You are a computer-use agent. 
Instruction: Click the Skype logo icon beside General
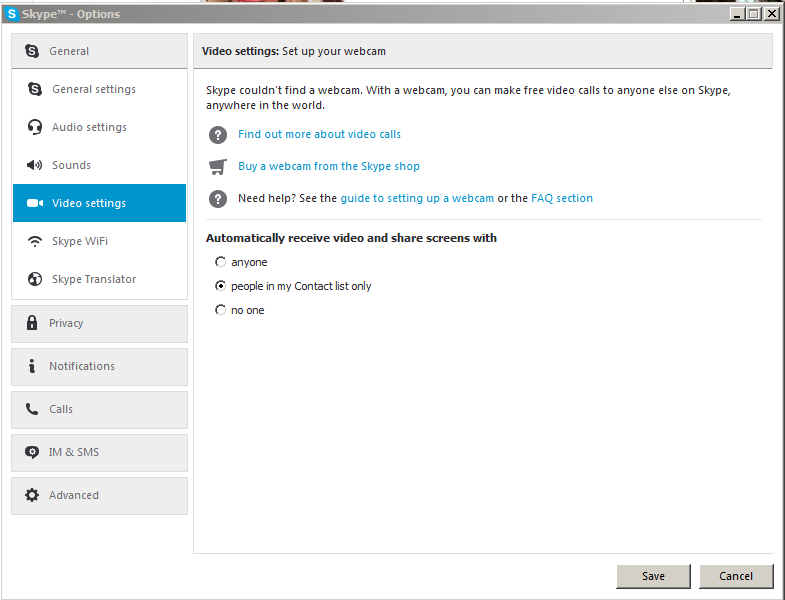pyautogui.click(x=32, y=51)
